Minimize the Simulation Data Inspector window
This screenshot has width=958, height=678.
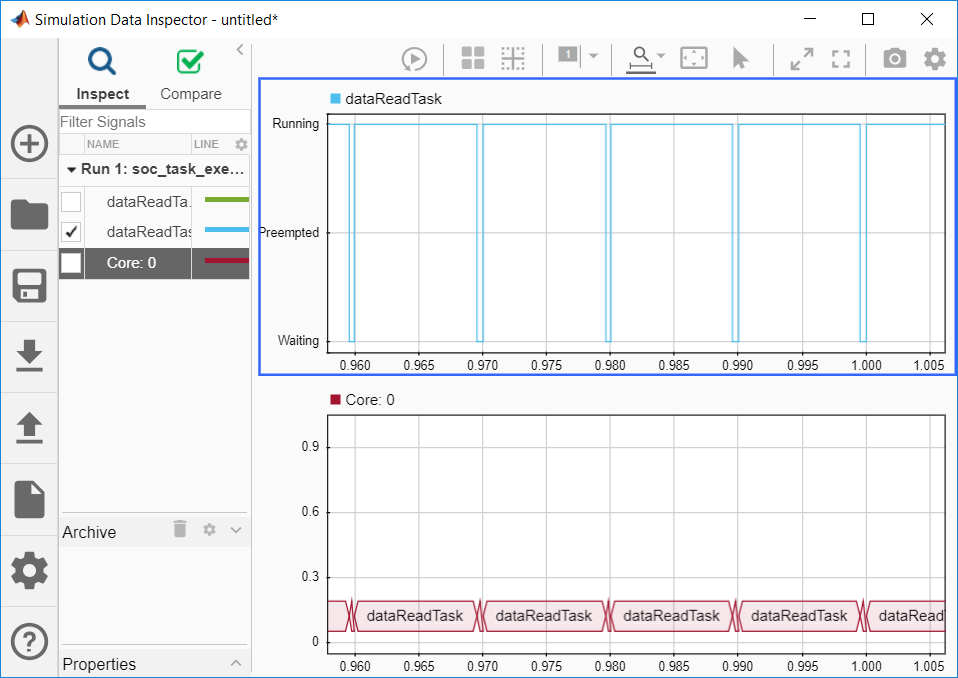[810, 19]
